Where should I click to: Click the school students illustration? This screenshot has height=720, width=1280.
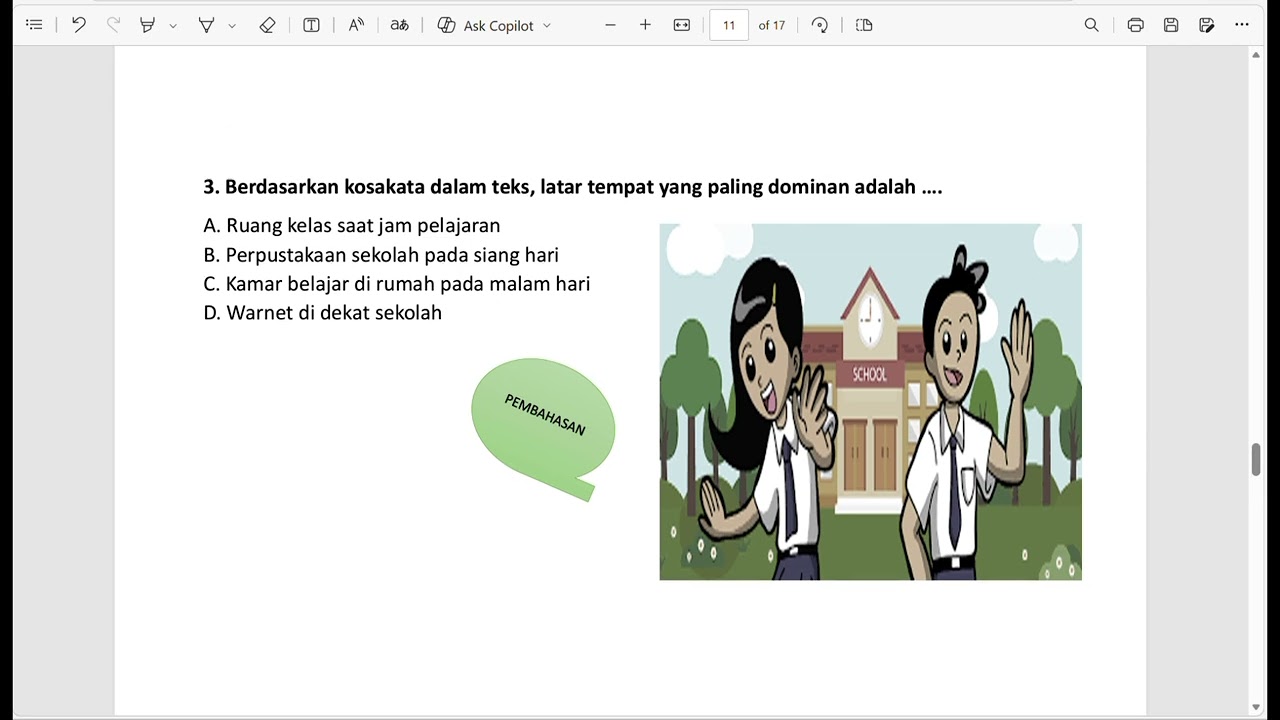coord(870,402)
